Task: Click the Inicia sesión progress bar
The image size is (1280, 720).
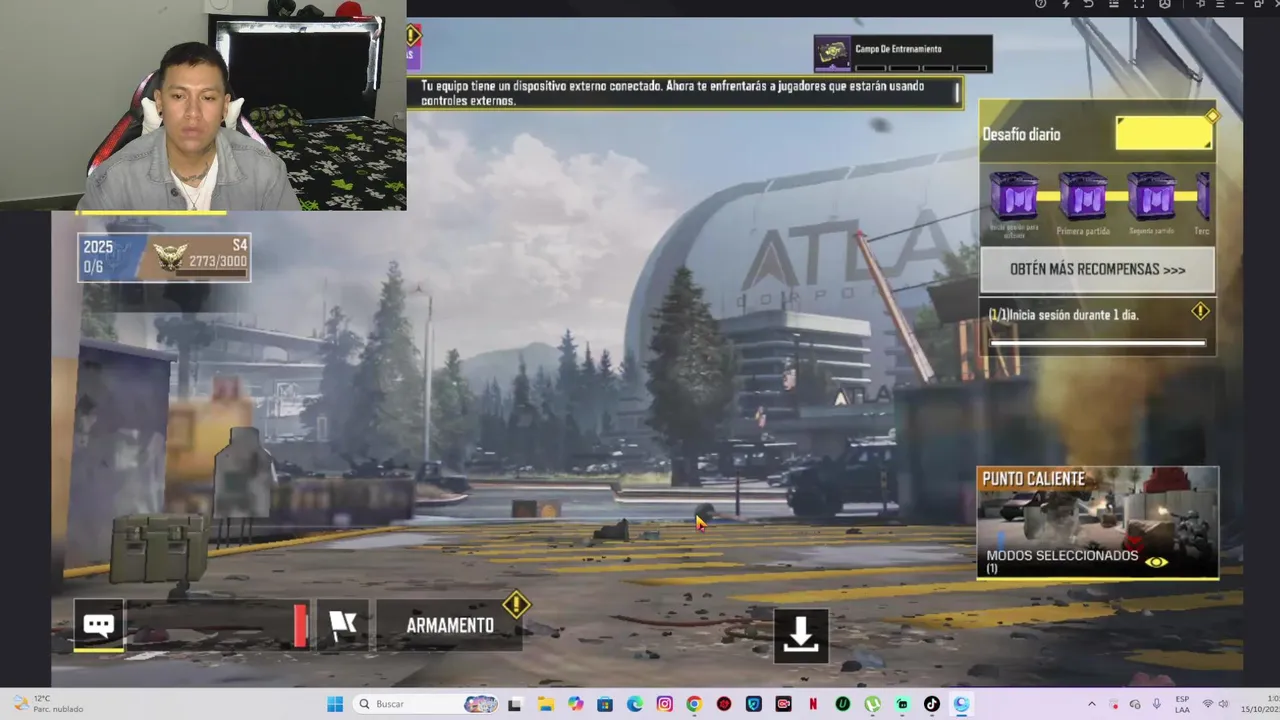Action: [1097, 343]
